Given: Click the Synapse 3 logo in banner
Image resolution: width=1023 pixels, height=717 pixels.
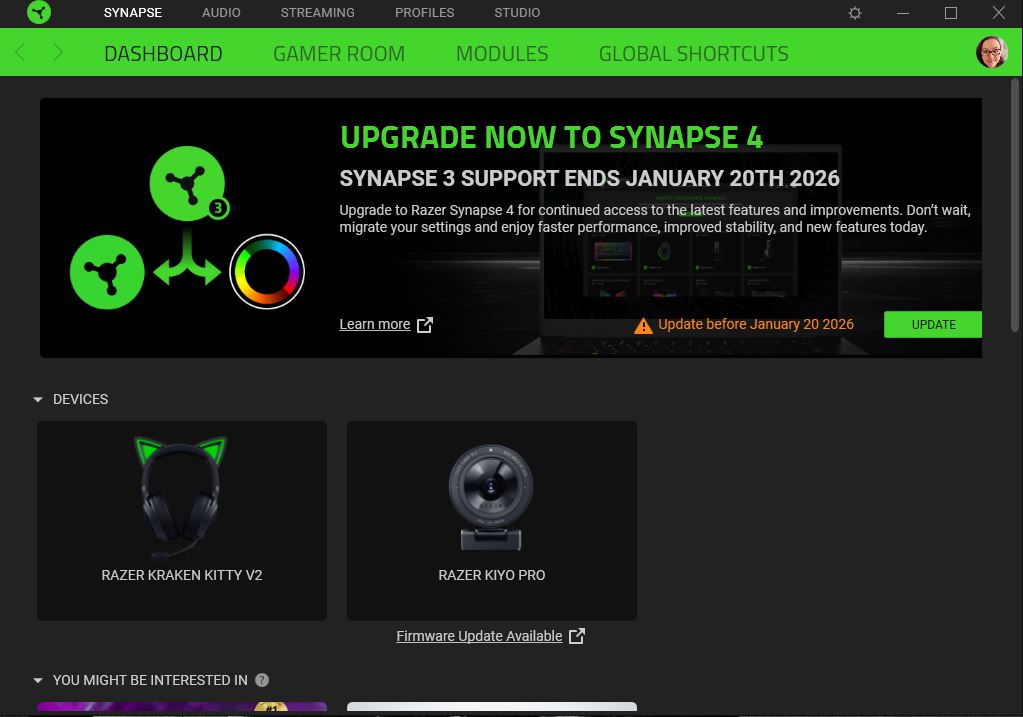Looking at the screenshot, I should (188, 183).
